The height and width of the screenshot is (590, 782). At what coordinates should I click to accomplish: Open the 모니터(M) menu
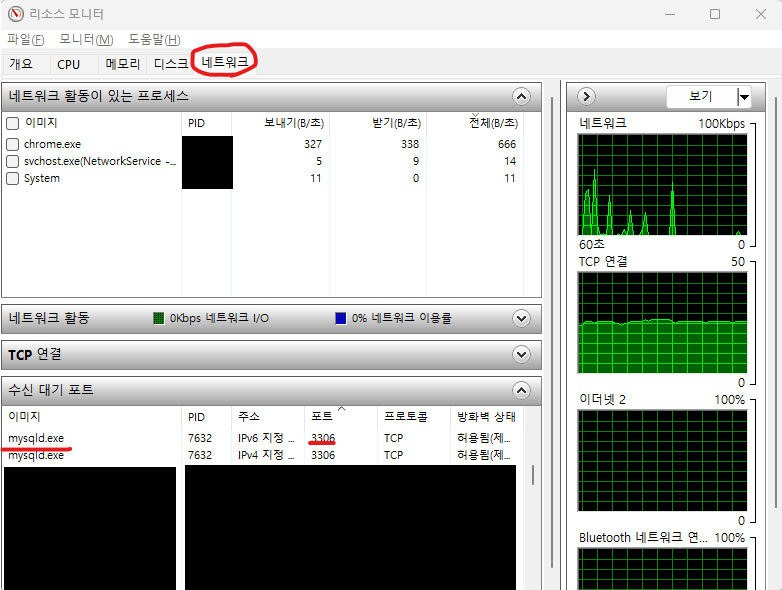click(x=86, y=39)
